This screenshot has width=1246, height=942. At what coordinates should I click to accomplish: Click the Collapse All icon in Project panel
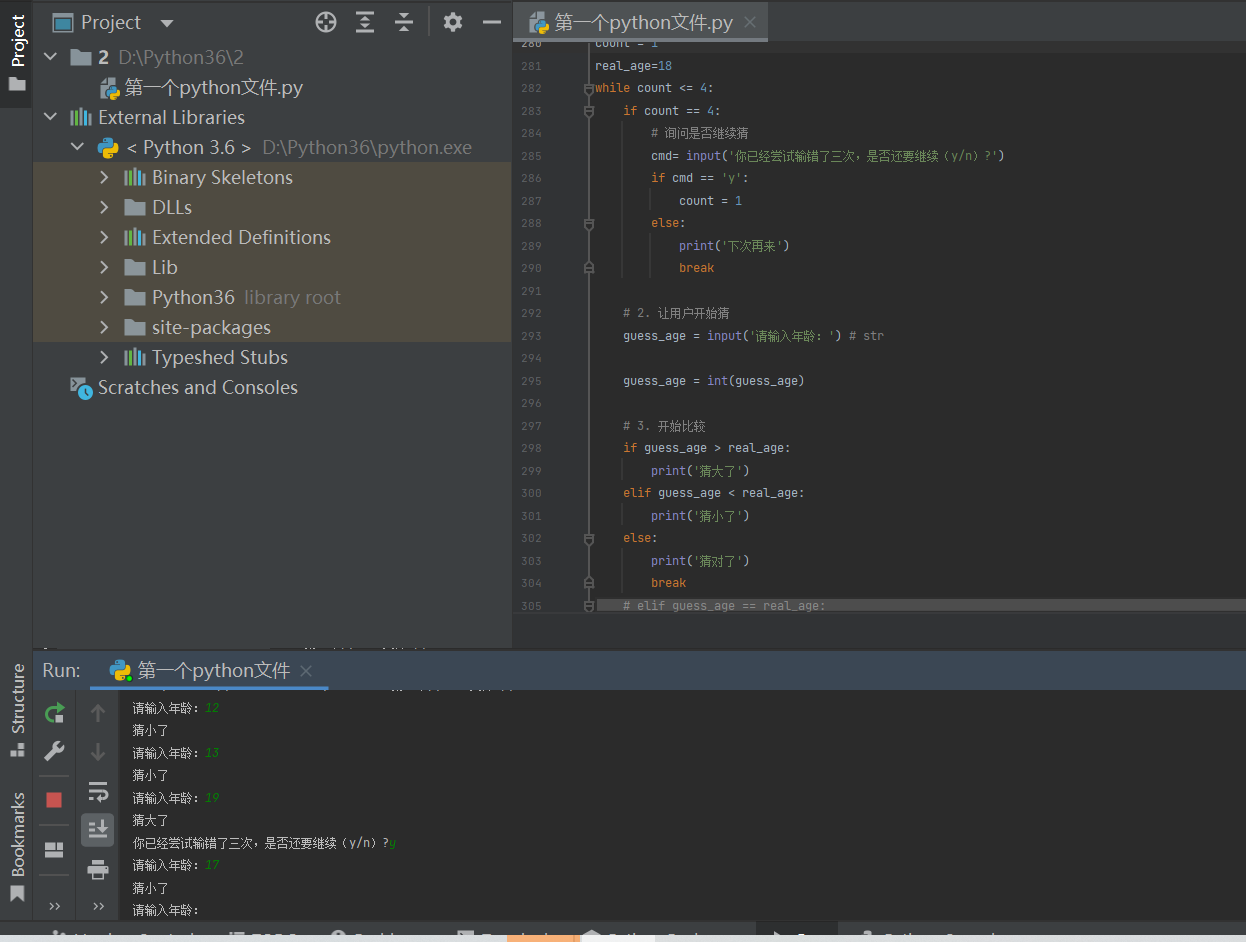(x=404, y=22)
